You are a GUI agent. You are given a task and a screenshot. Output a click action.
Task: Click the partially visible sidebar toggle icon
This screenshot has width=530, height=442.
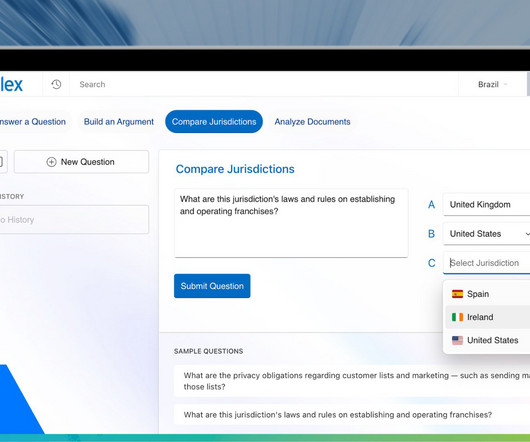1,162
